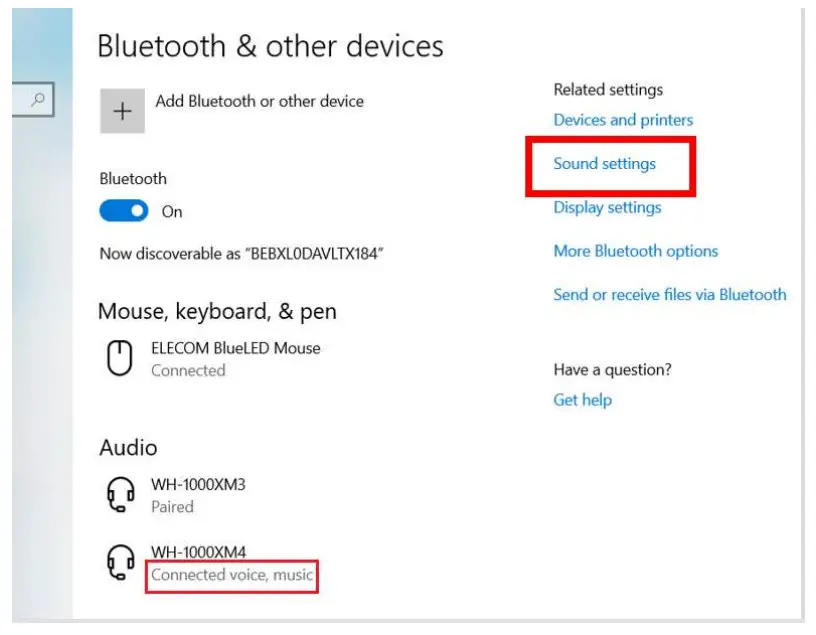Click the ELECOM mouse device icon
The height and width of the screenshot is (635, 816).
[x=120, y=357]
